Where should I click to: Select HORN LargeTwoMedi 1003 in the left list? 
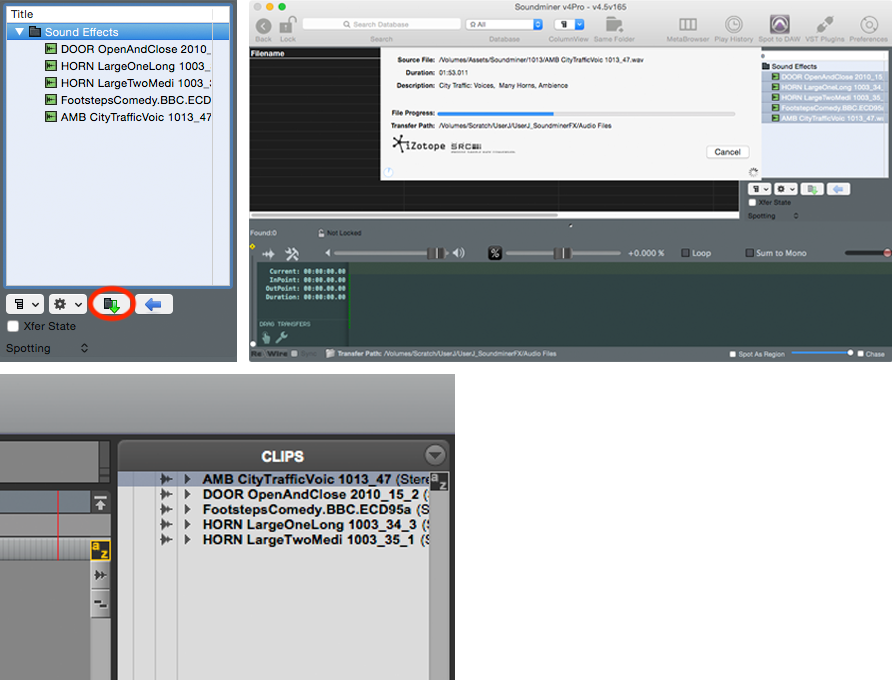click(x=128, y=83)
